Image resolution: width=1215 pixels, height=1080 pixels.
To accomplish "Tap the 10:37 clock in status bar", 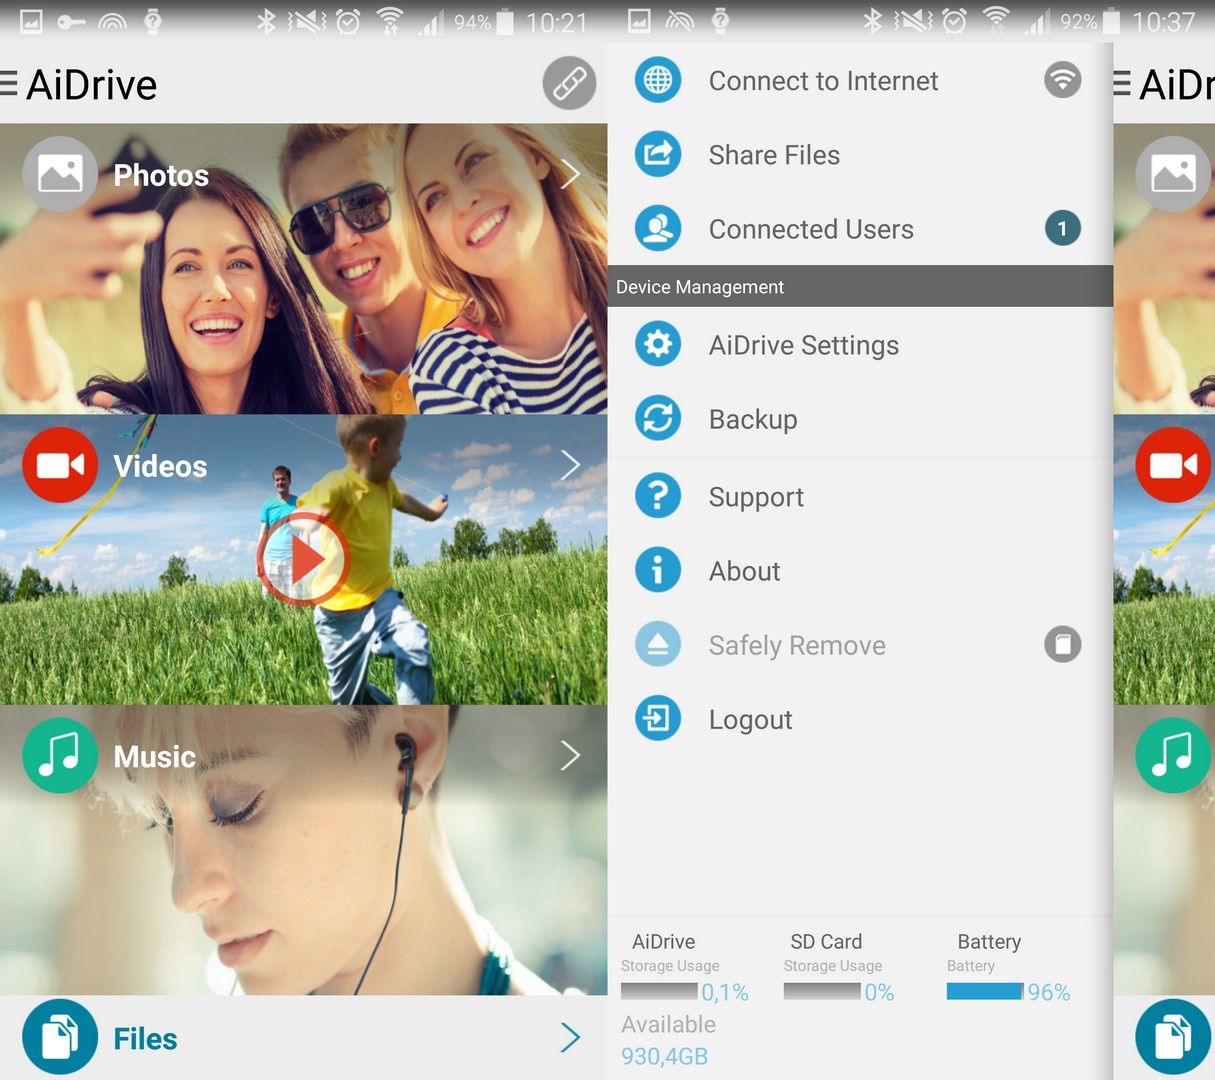I will point(1164,22).
